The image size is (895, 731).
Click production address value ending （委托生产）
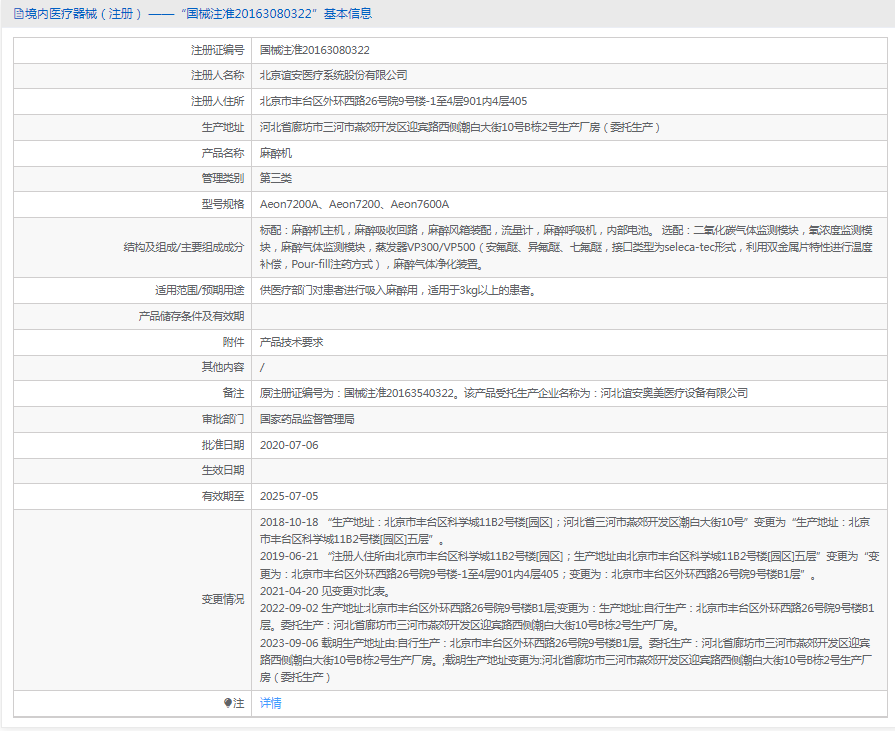pyautogui.click(x=460, y=127)
